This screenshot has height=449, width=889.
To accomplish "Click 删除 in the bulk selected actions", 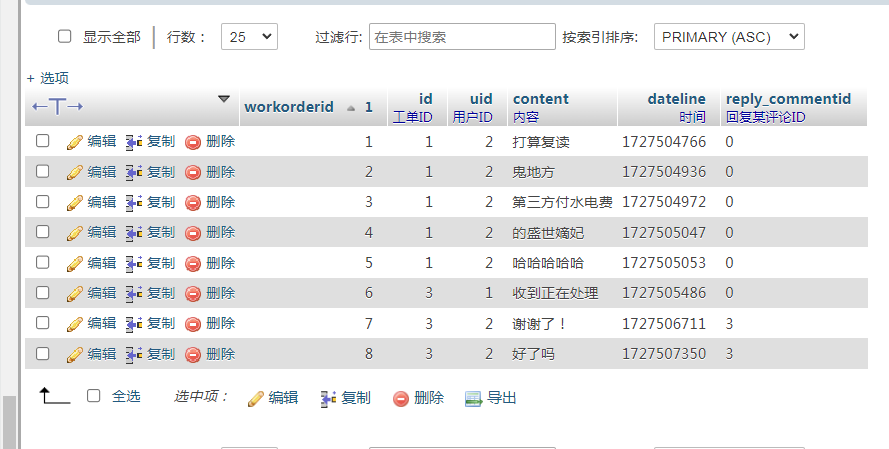I will 418,398.
